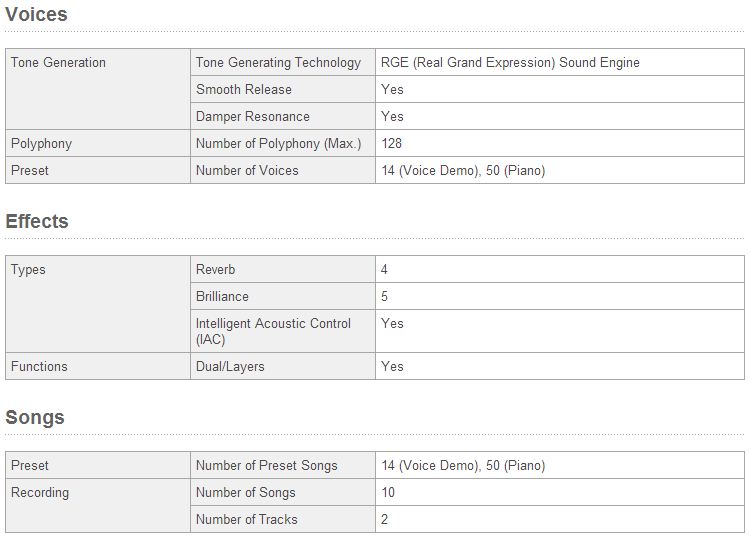The width and height of the screenshot is (750, 538).
Task: Click the Types category cell in Effects
Action: click(98, 304)
